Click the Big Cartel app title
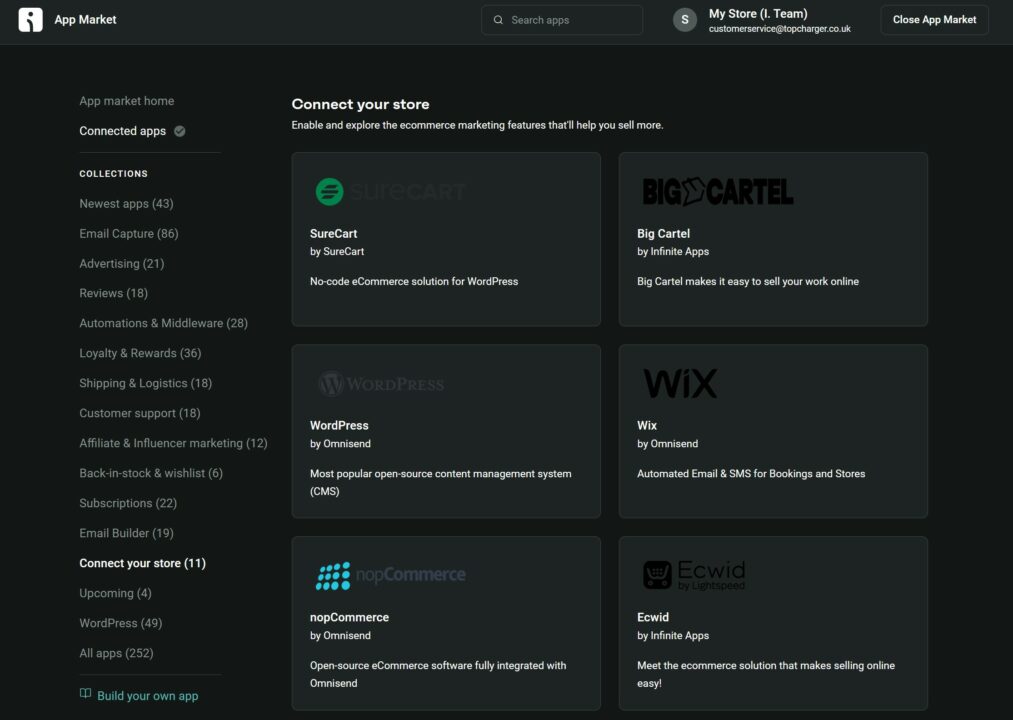The height and width of the screenshot is (720, 1013). 663,234
